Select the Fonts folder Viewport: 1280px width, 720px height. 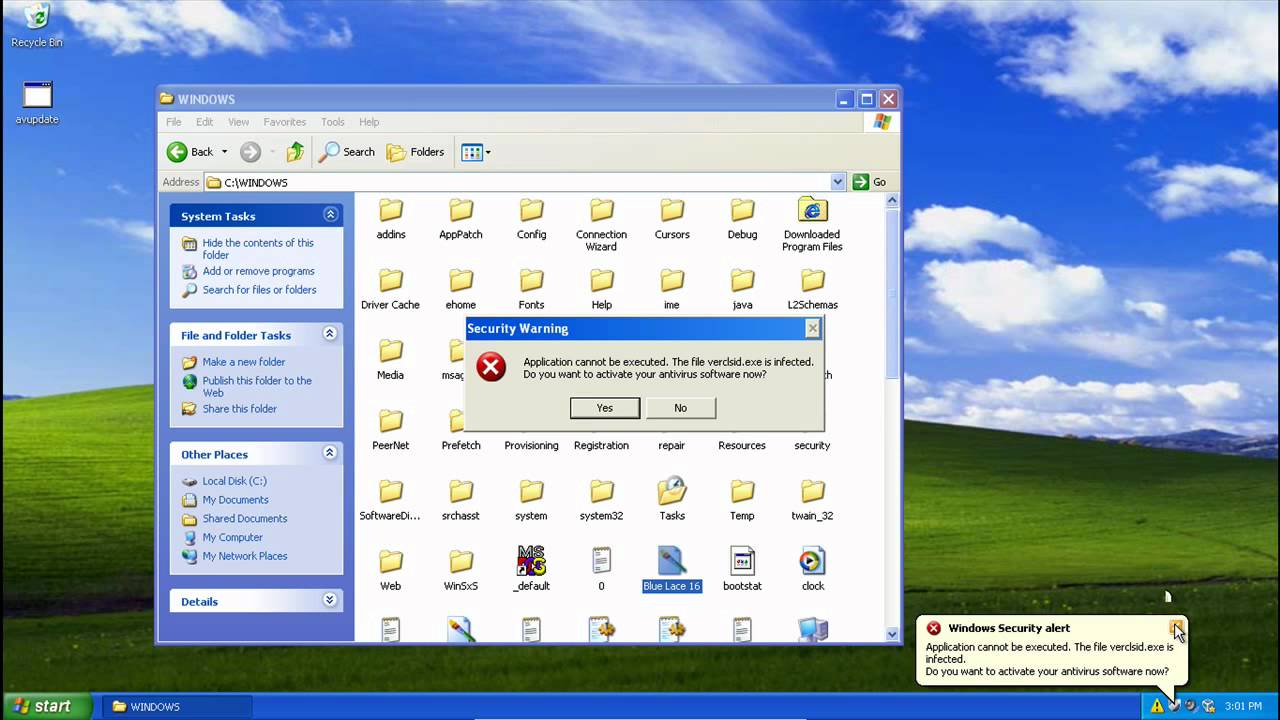pyautogui.click(x=531, y=289)
